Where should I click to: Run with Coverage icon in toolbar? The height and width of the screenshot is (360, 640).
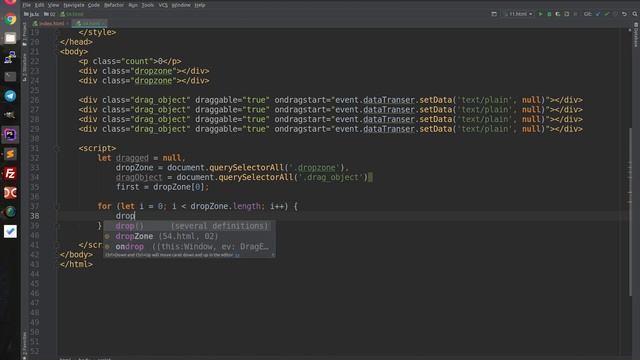point(558,14)
